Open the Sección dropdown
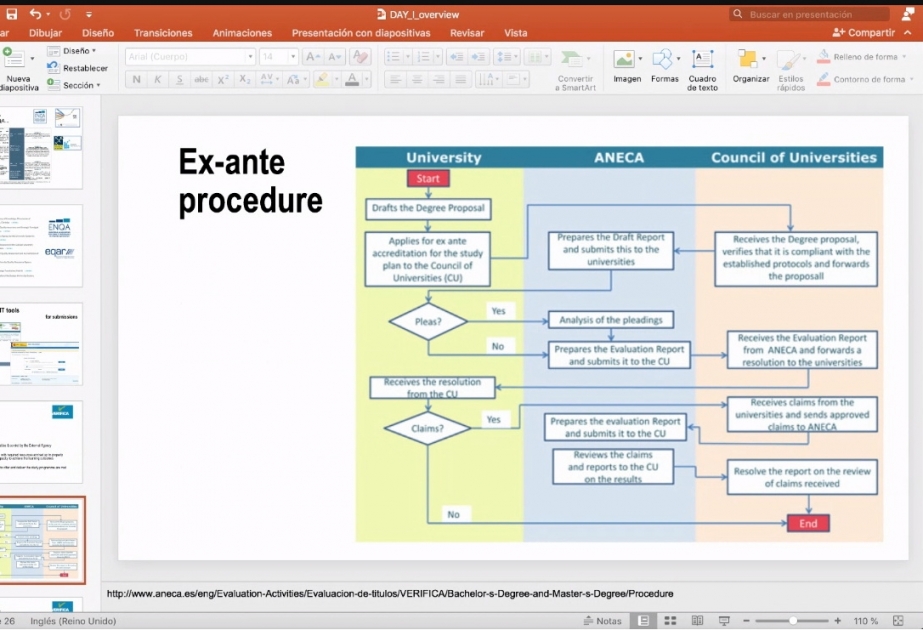 coord(74,85)
